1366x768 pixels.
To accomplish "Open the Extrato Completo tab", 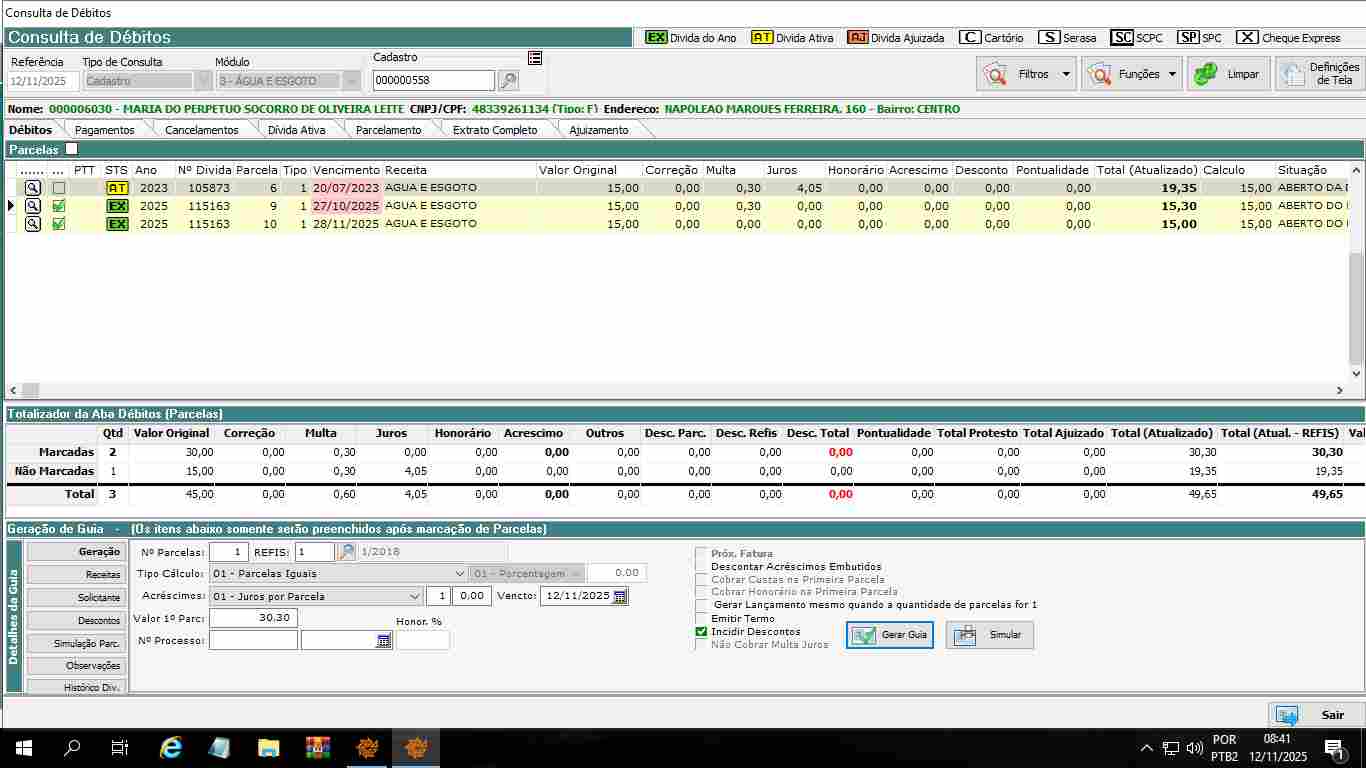I will 495,130.
